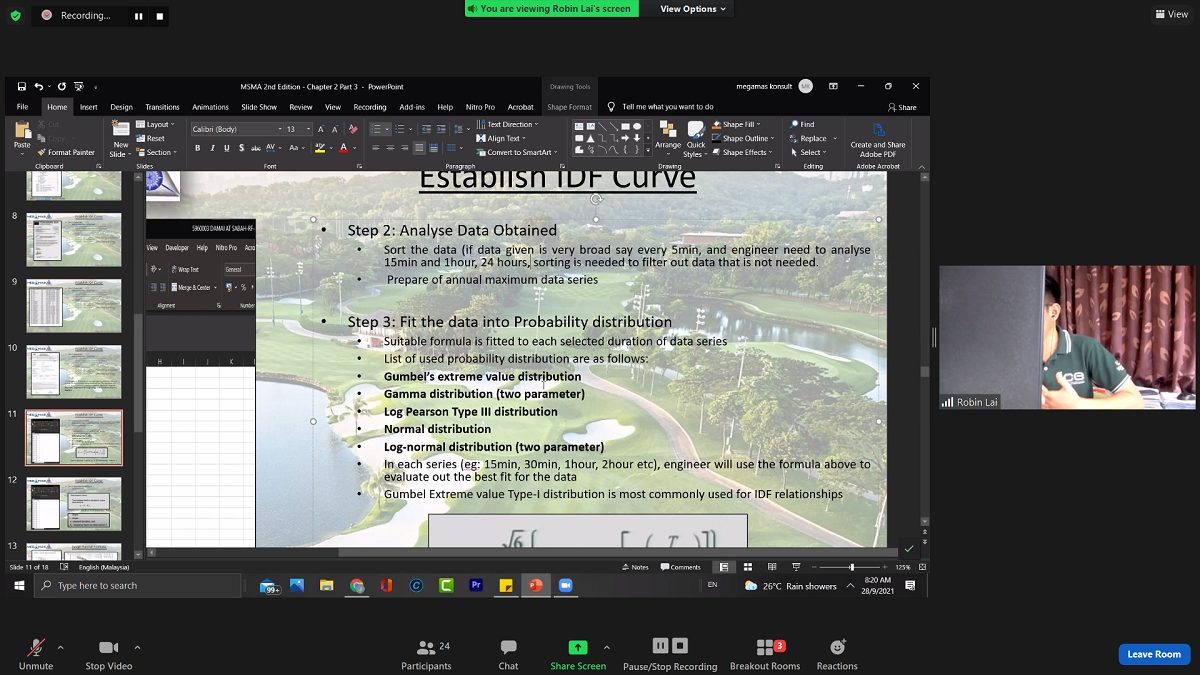Open Chrome from the taskbar

click(x=357, y=585)
